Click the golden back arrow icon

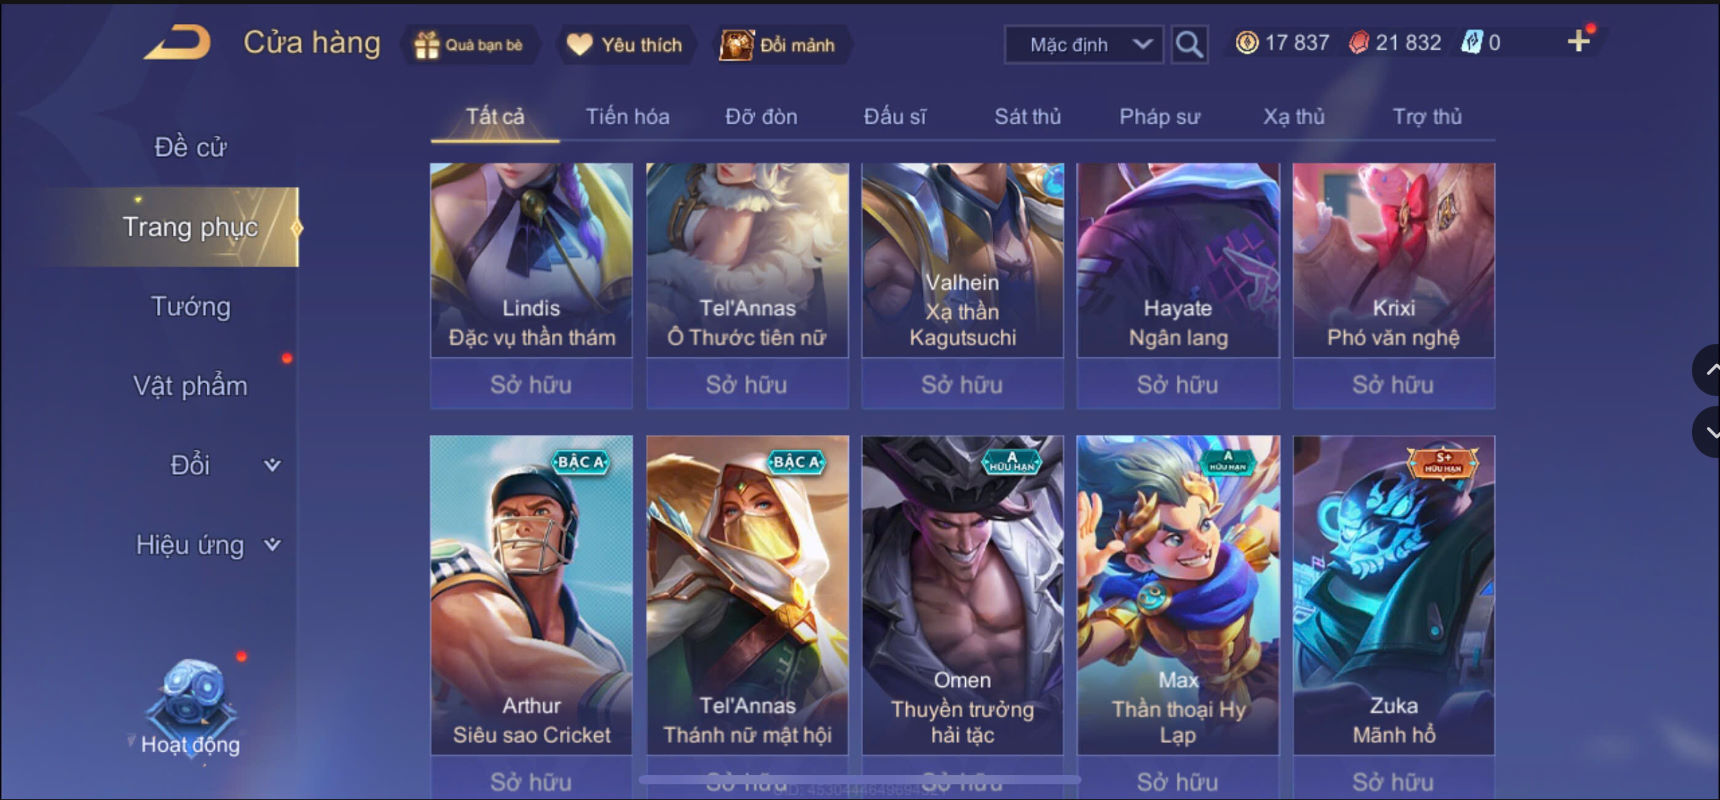[x=178, y=43]
